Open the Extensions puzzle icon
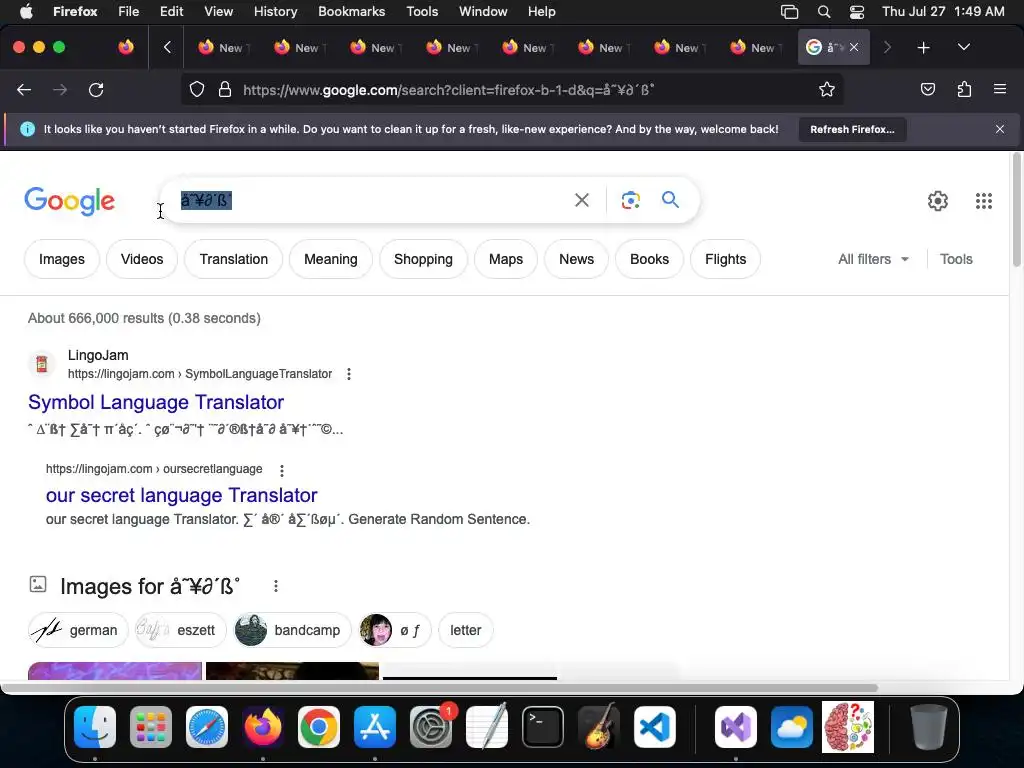Screen dimensions: 1024x768 [x=964, y=89]
